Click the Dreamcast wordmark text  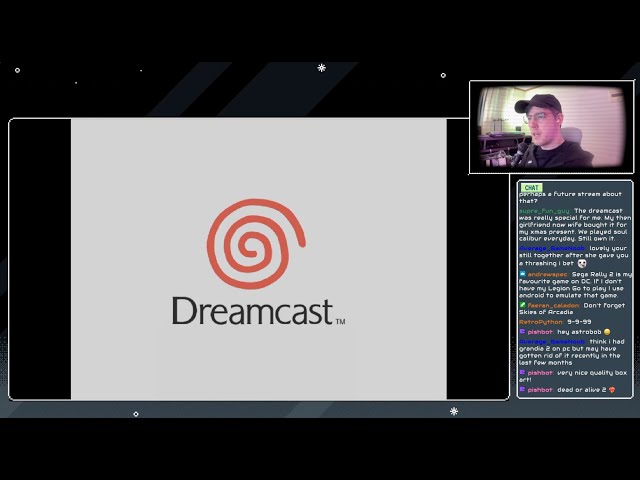pyautogui.click(x=253, y=311)
